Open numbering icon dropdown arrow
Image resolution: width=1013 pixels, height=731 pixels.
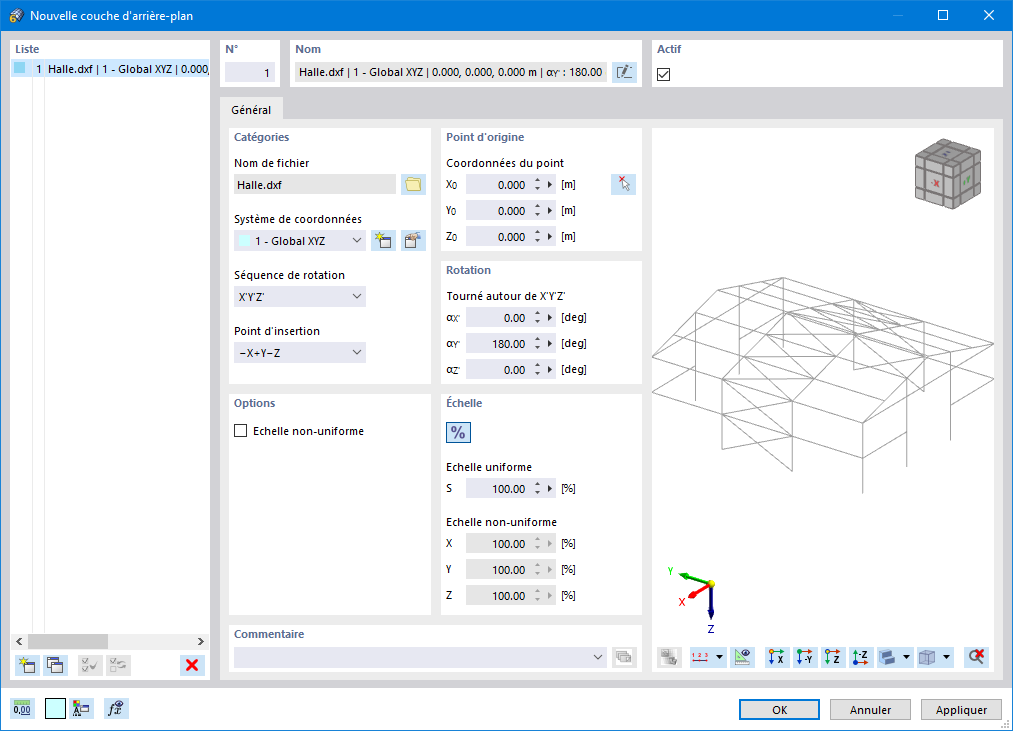(x=719, y=657)
